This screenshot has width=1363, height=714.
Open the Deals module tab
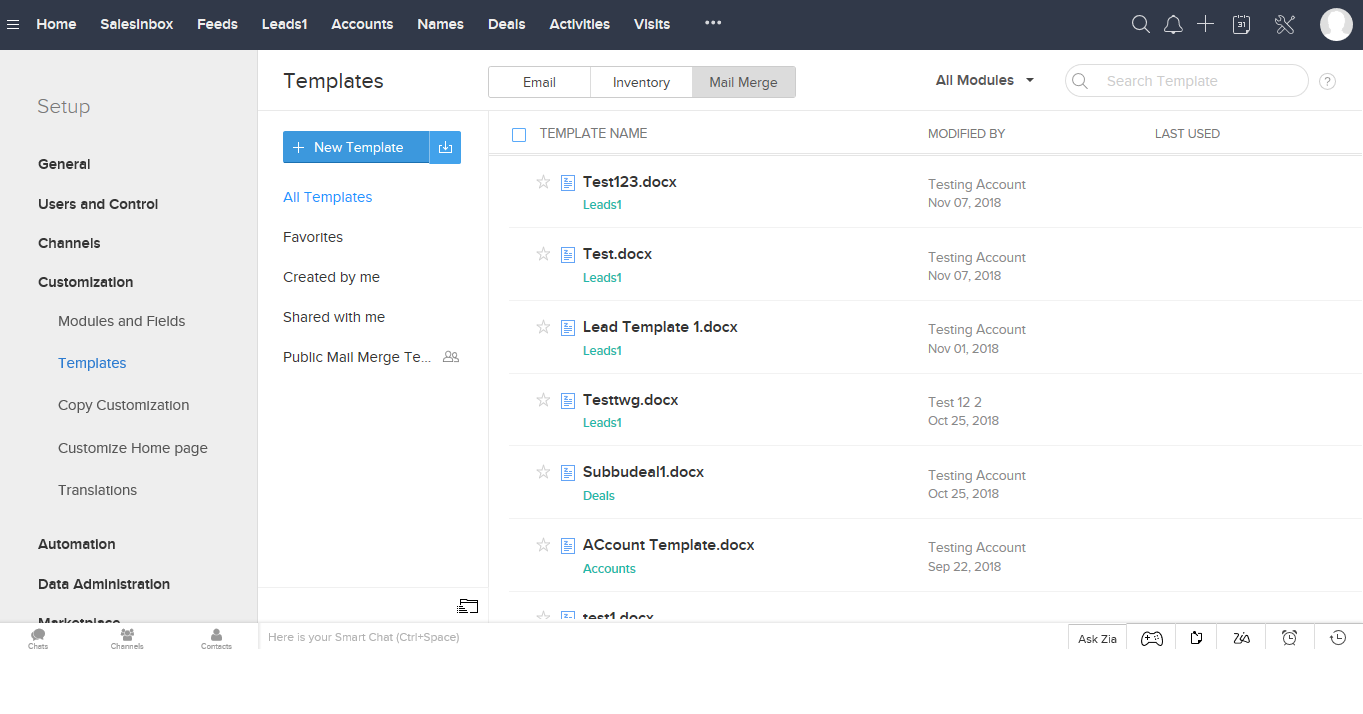click(506, 24)
